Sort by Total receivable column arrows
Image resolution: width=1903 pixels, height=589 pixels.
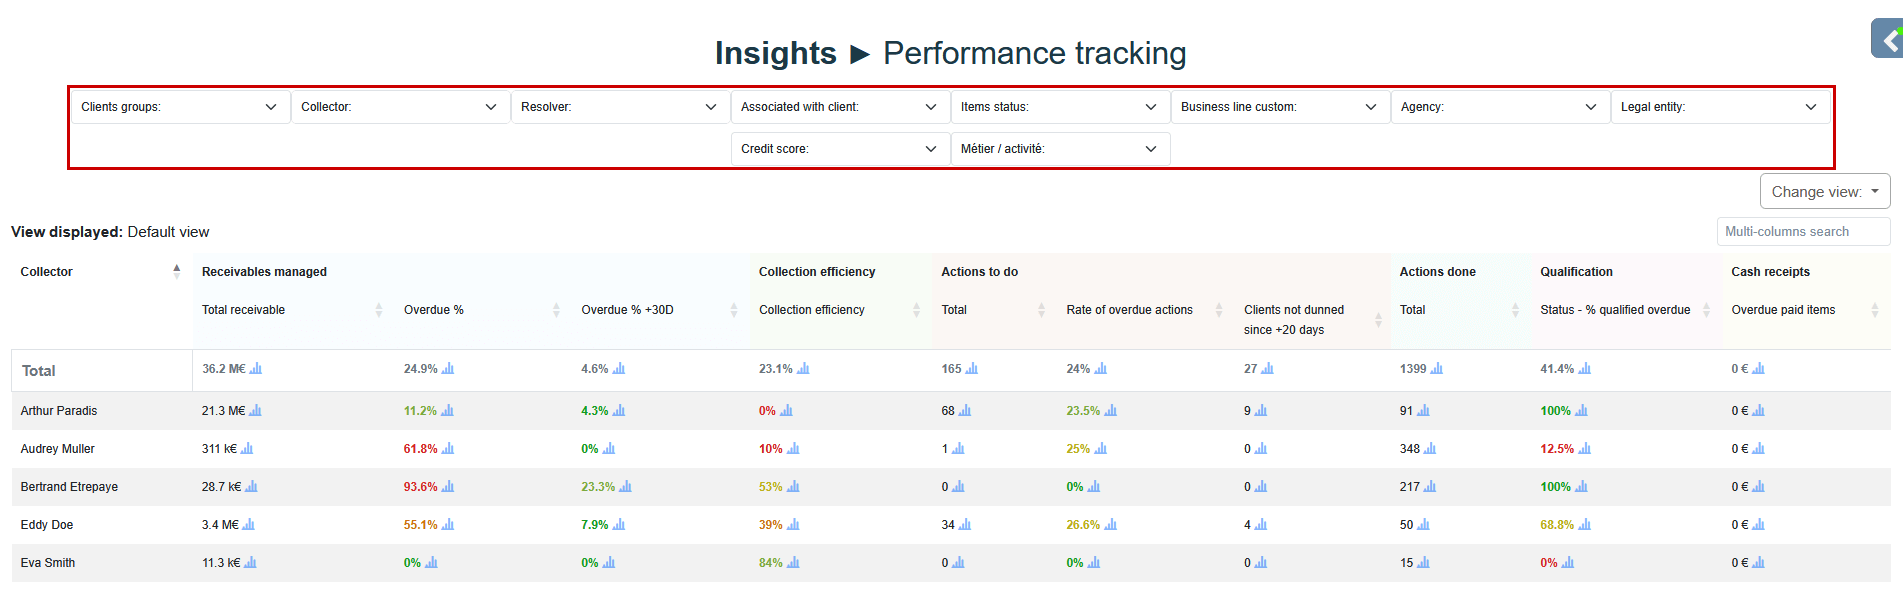tap(379, 310)
